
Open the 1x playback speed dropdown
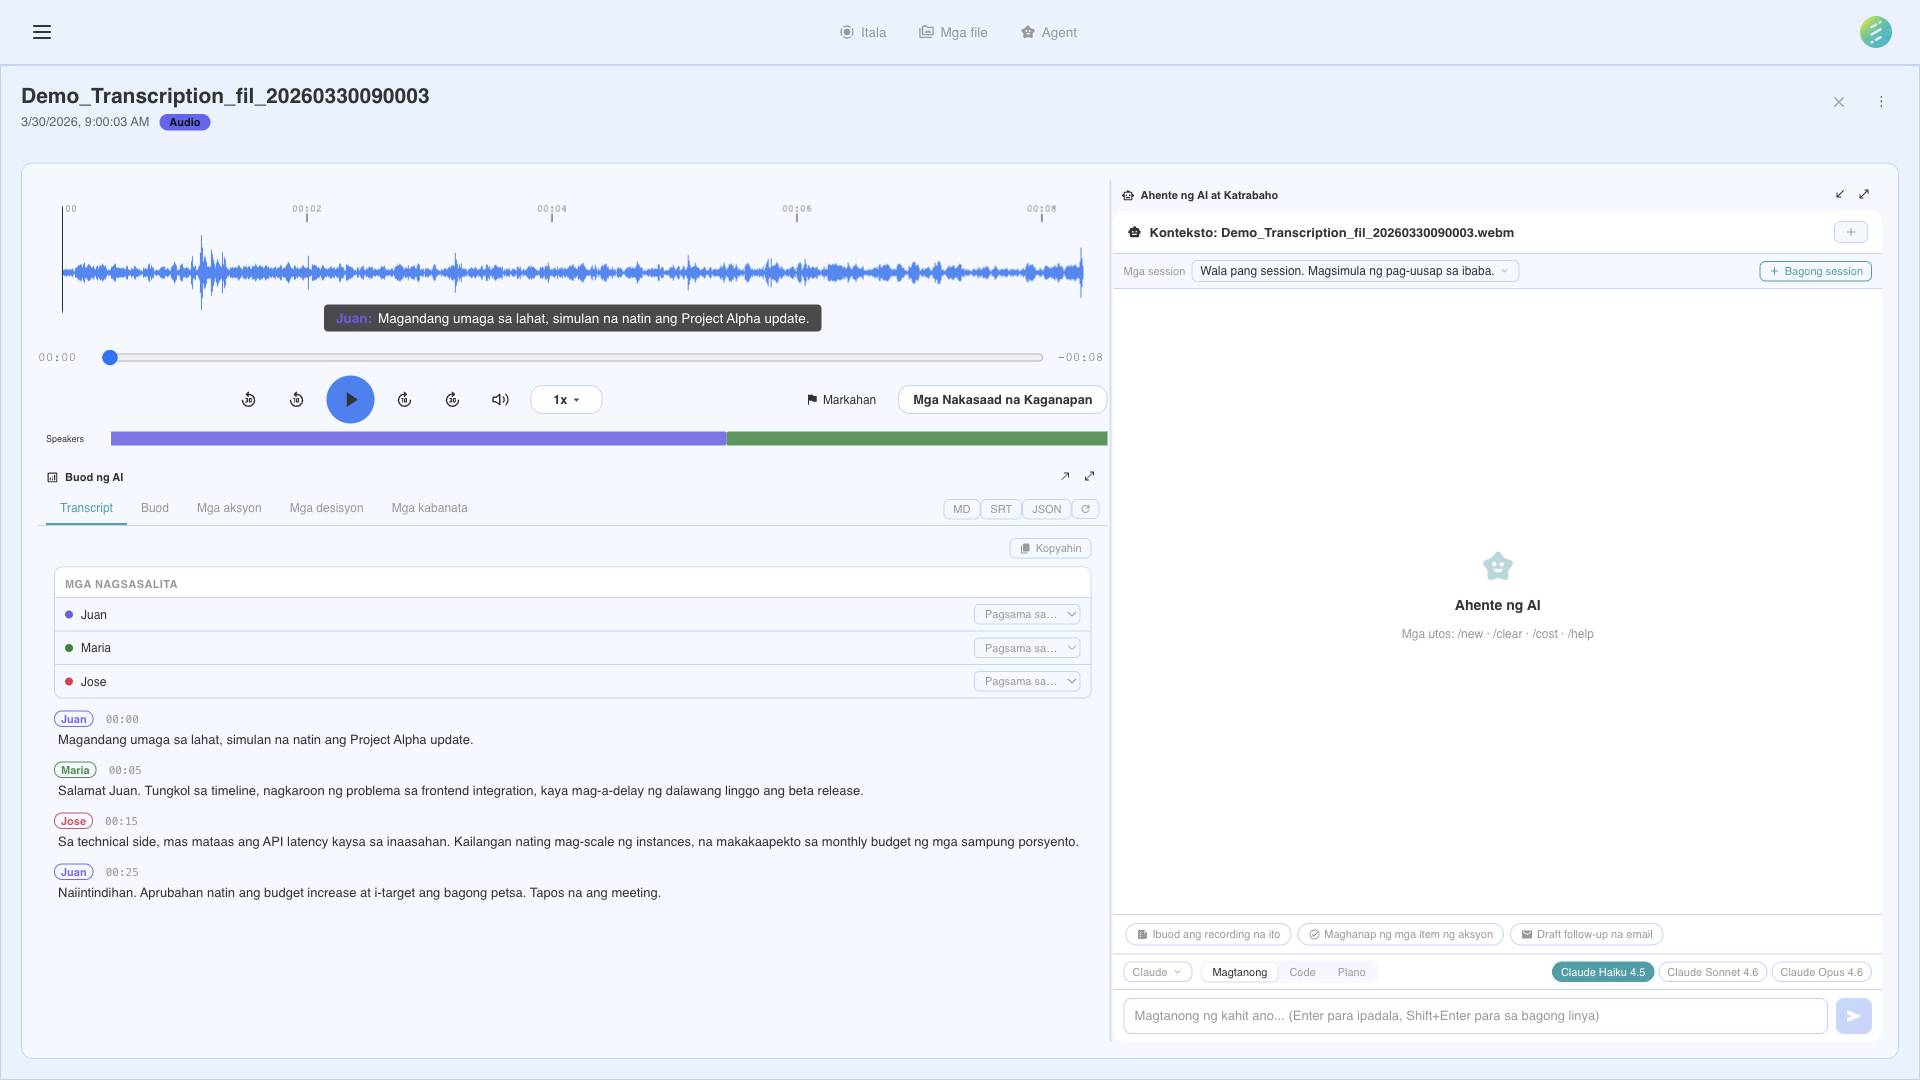point(565,399)
